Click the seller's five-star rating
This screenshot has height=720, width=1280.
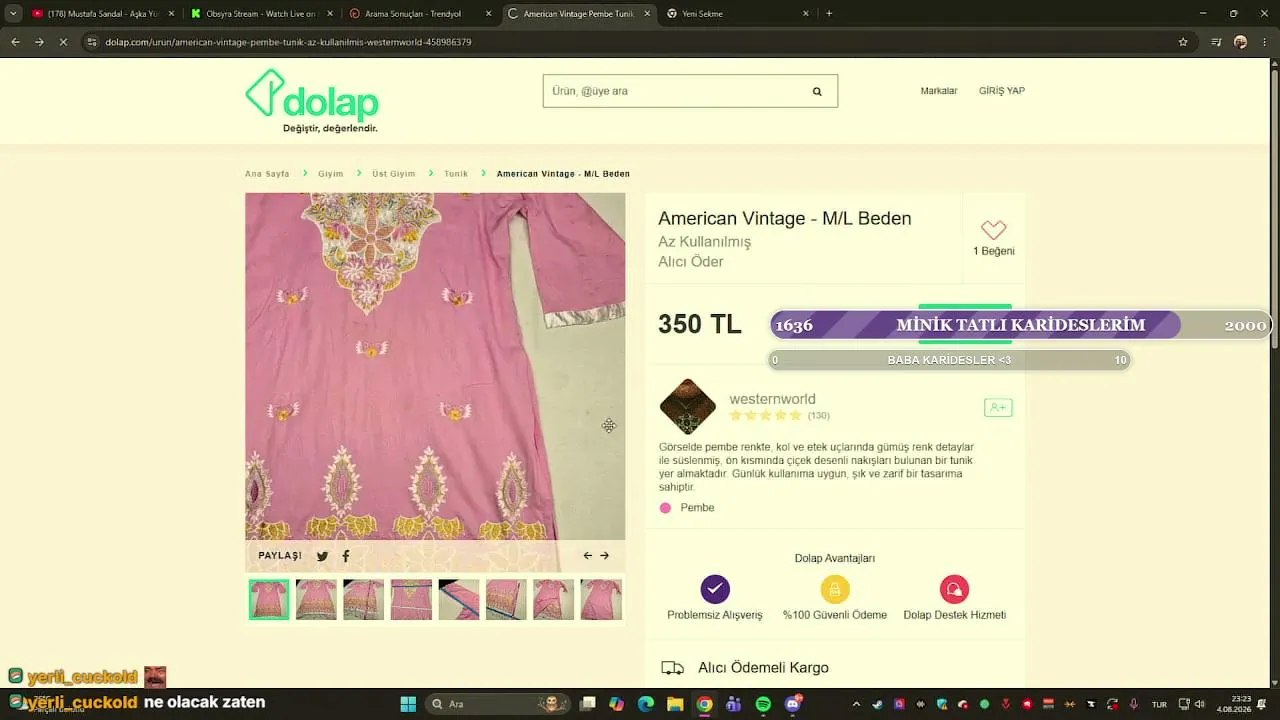[766, 415]
